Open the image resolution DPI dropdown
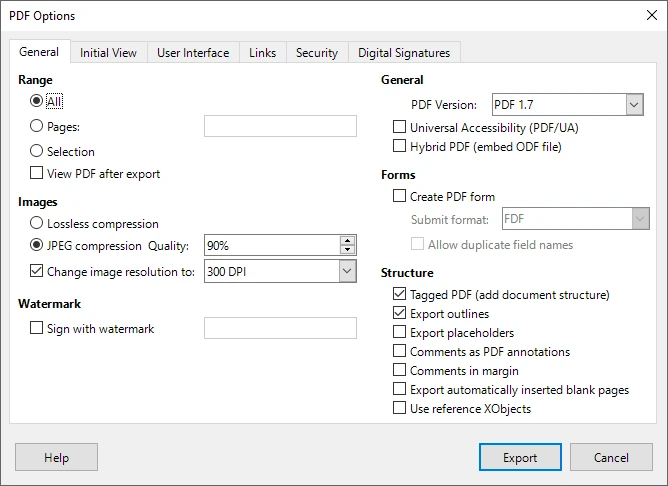This screenshot has width=668, height=486. coord(280,271)
